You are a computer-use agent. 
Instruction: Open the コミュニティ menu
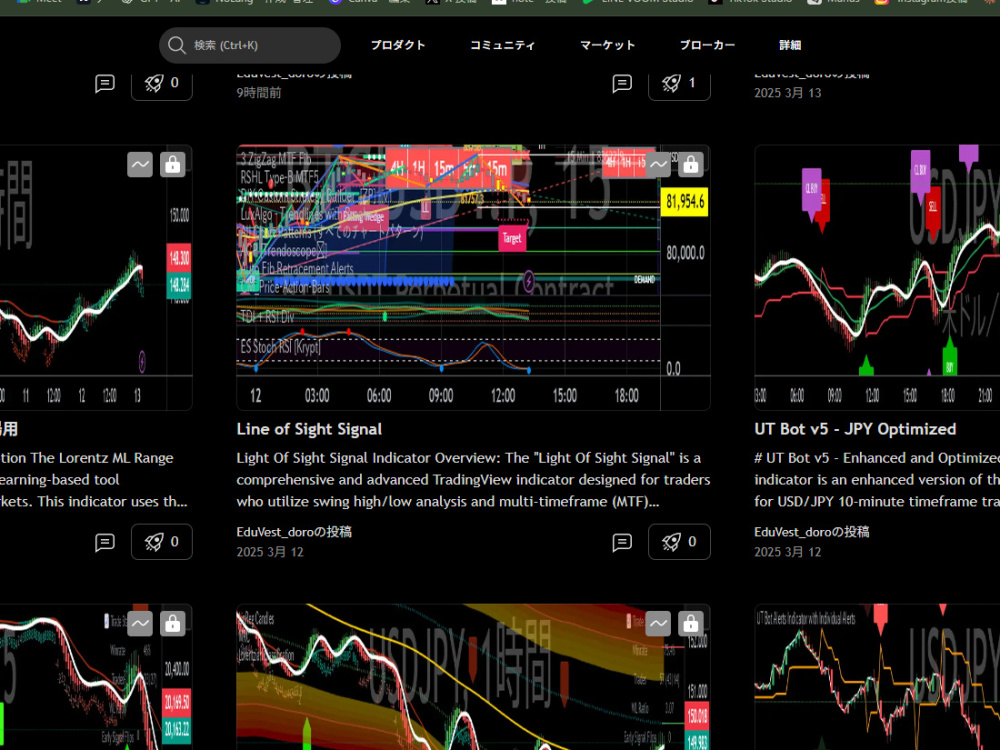click(502, 45)
